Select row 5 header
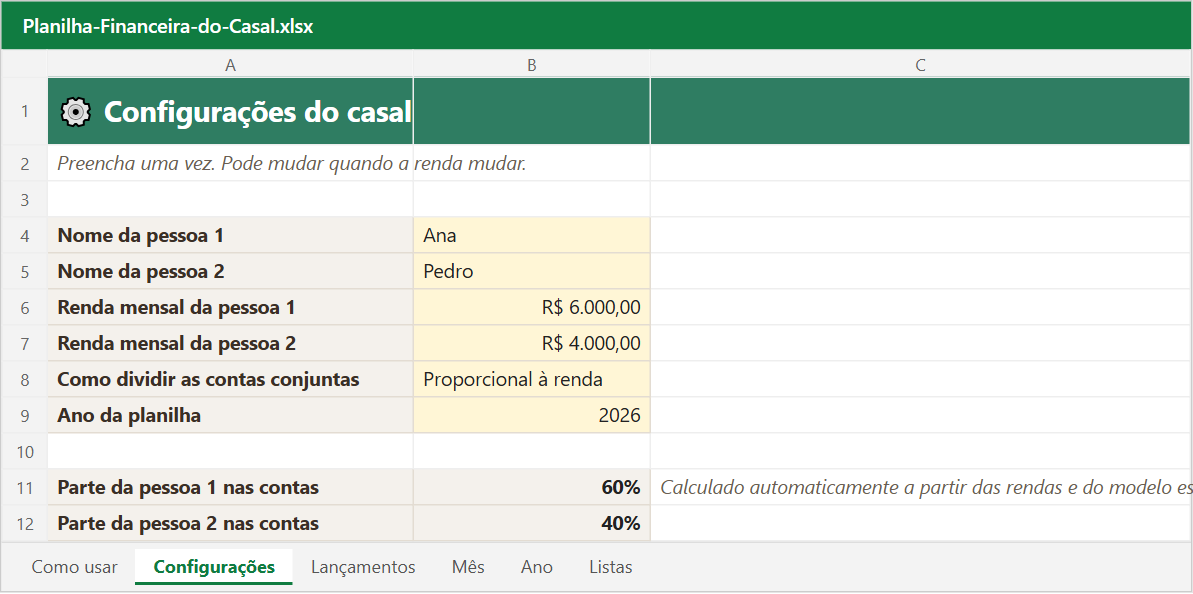Screen dimensions: 1193x594 pyautogui.click(x=24, y=272)
